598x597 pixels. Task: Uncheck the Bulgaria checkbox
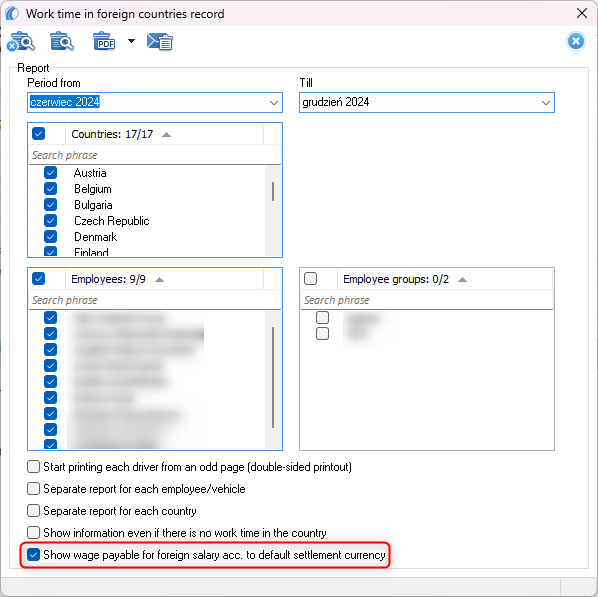(50, 205)
